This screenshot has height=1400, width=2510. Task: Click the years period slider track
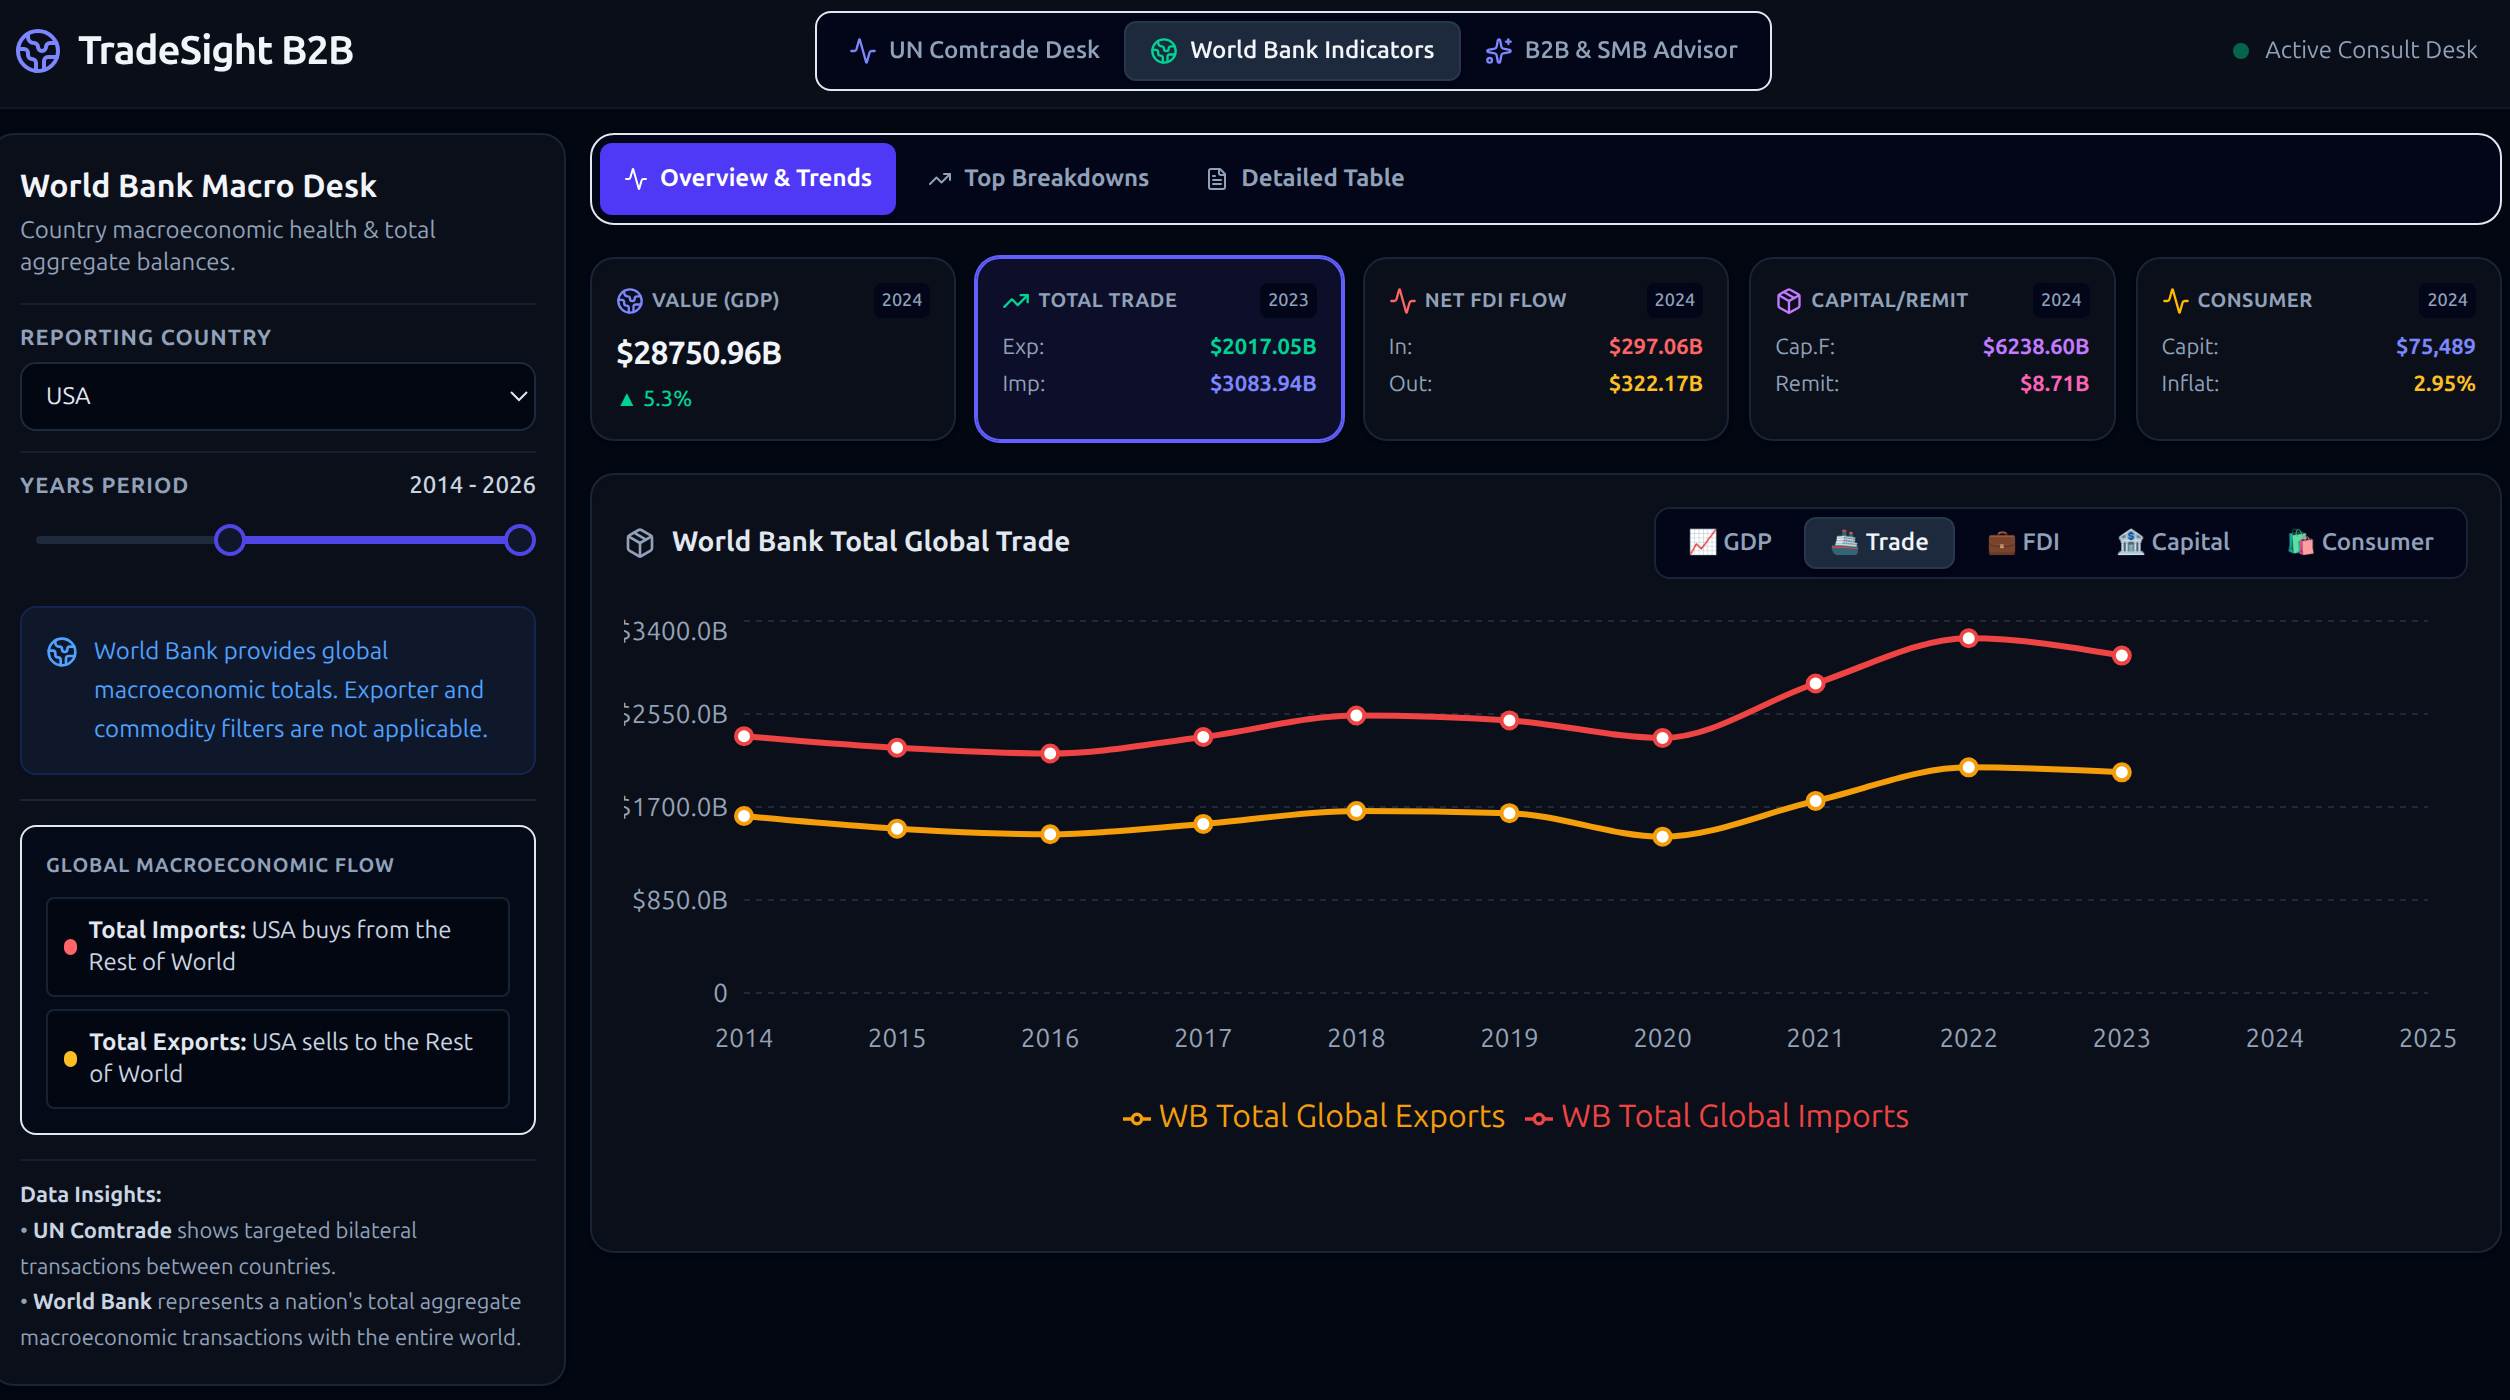[x=278, y=540]
